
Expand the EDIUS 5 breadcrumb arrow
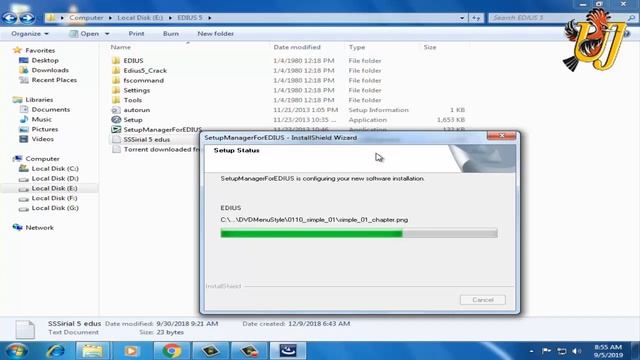click(x=209, y=18)
